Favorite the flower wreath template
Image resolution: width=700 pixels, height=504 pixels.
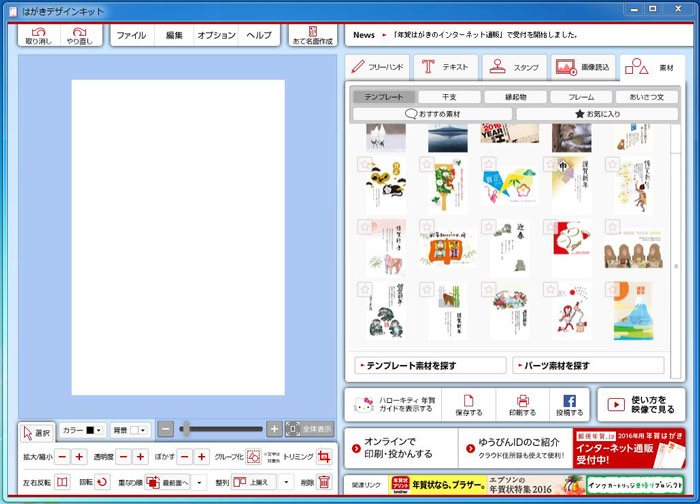point(489,289)
